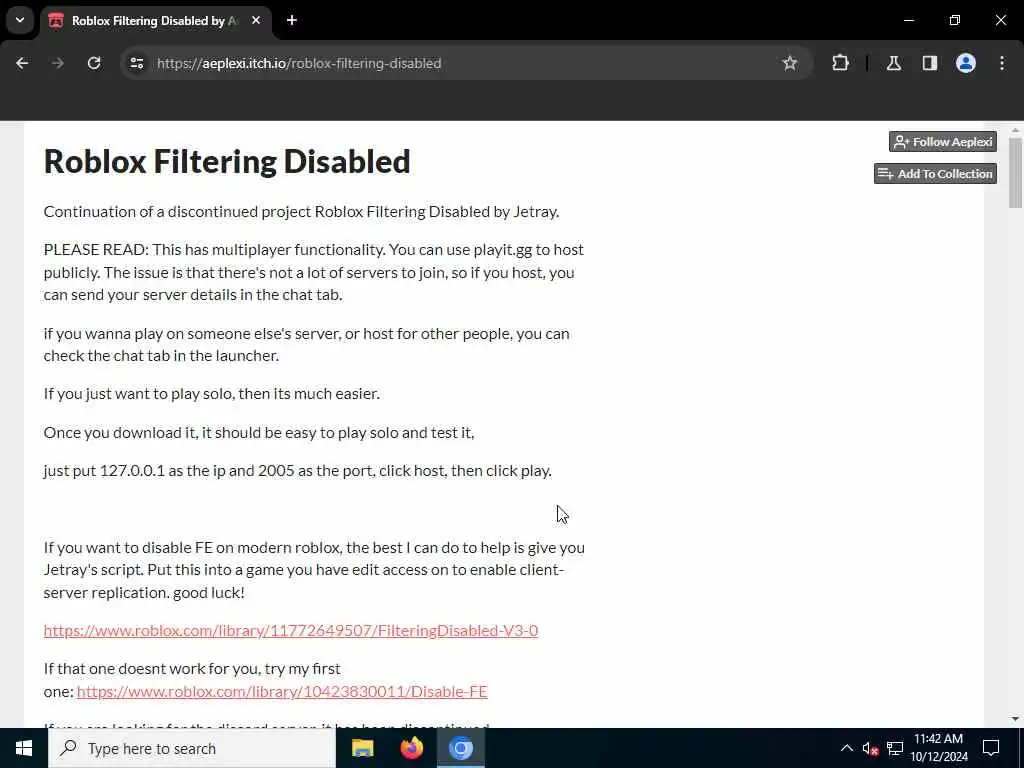Close the Roblox Filtering Disabled tab
Screen dimensions: 1024x768
[256, 20]
